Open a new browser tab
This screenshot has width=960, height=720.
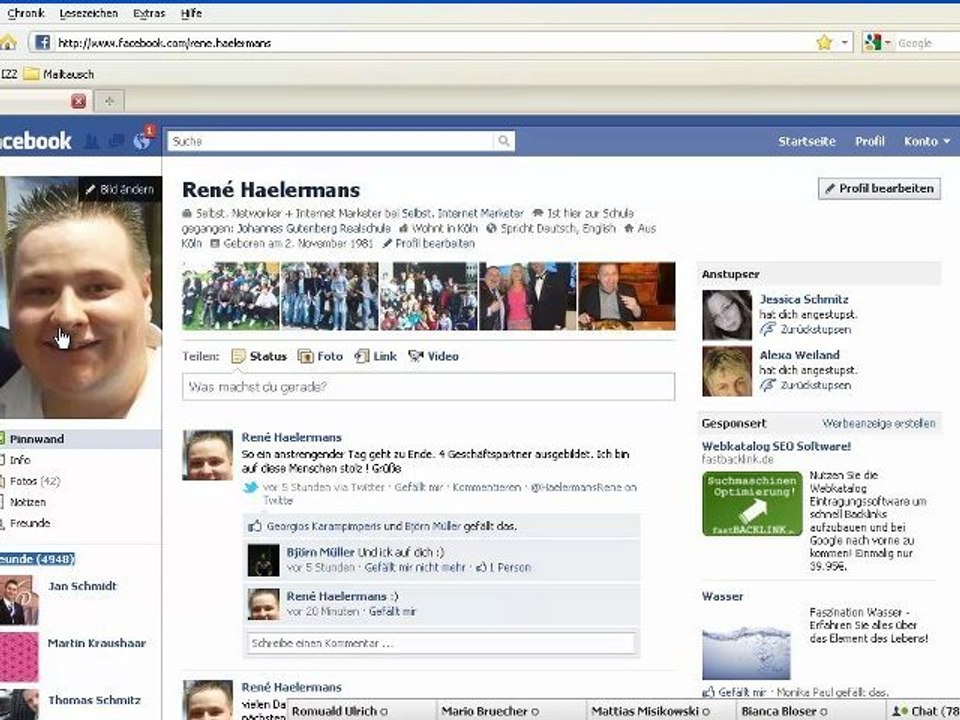click(x=109, y=101)
